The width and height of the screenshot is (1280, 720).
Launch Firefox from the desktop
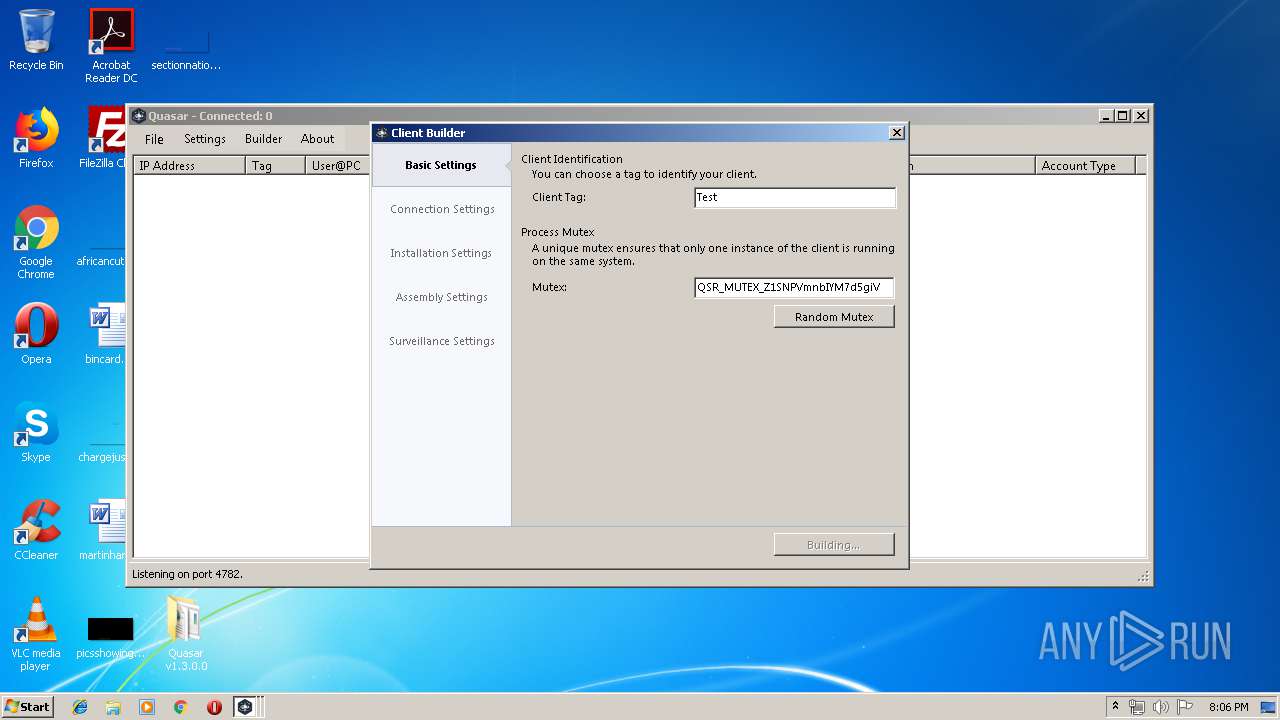pyautogui.click(x=36, y=138)
